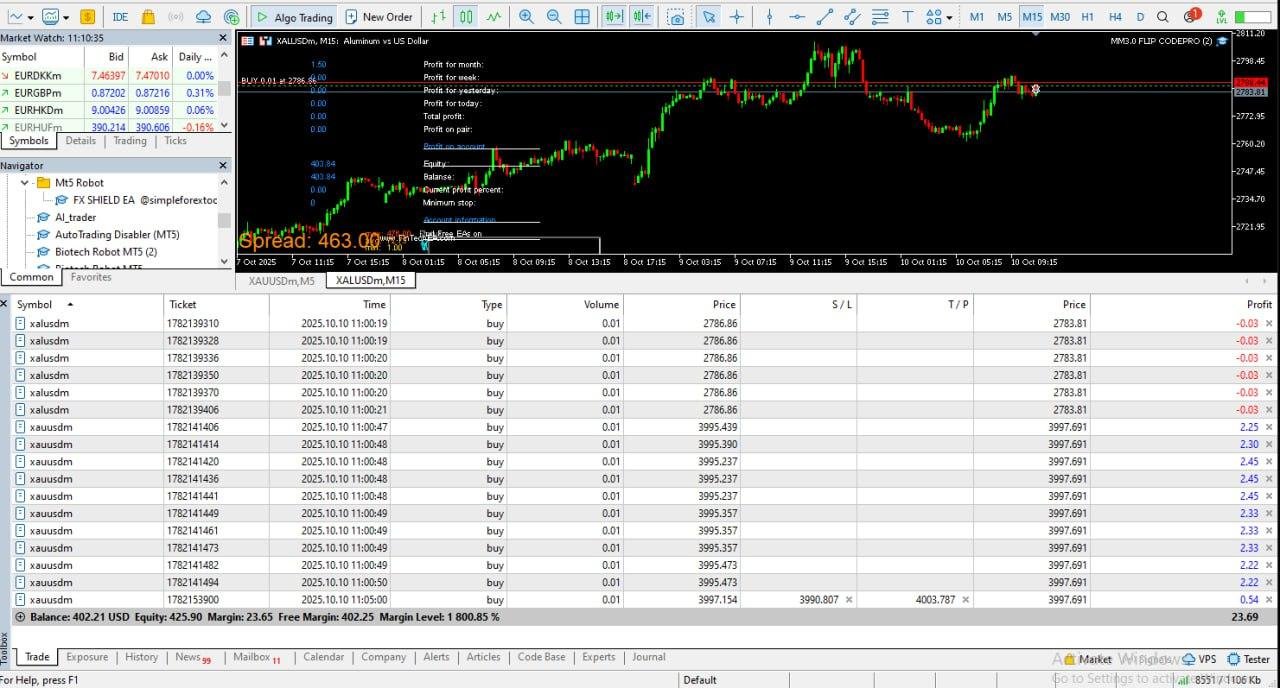Close the first xalusdm position

coord(1269,324)
